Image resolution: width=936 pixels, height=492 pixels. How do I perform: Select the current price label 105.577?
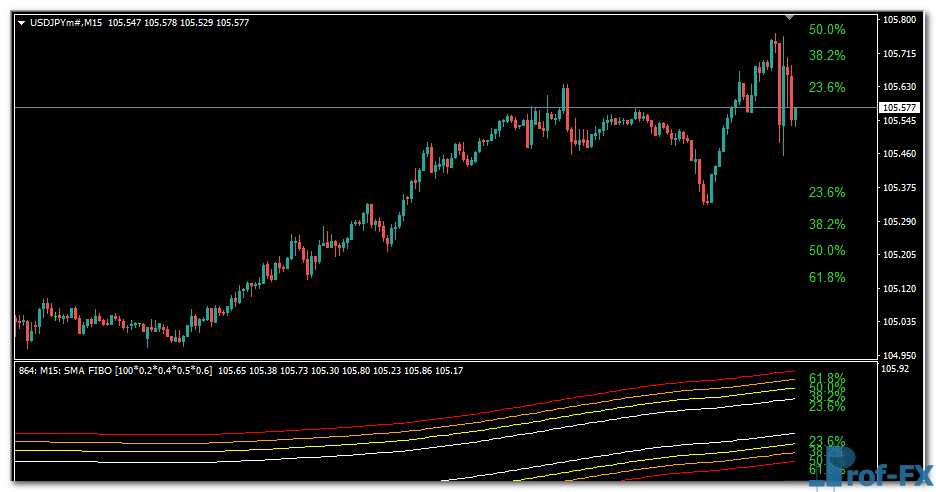[x=897, y=108]
